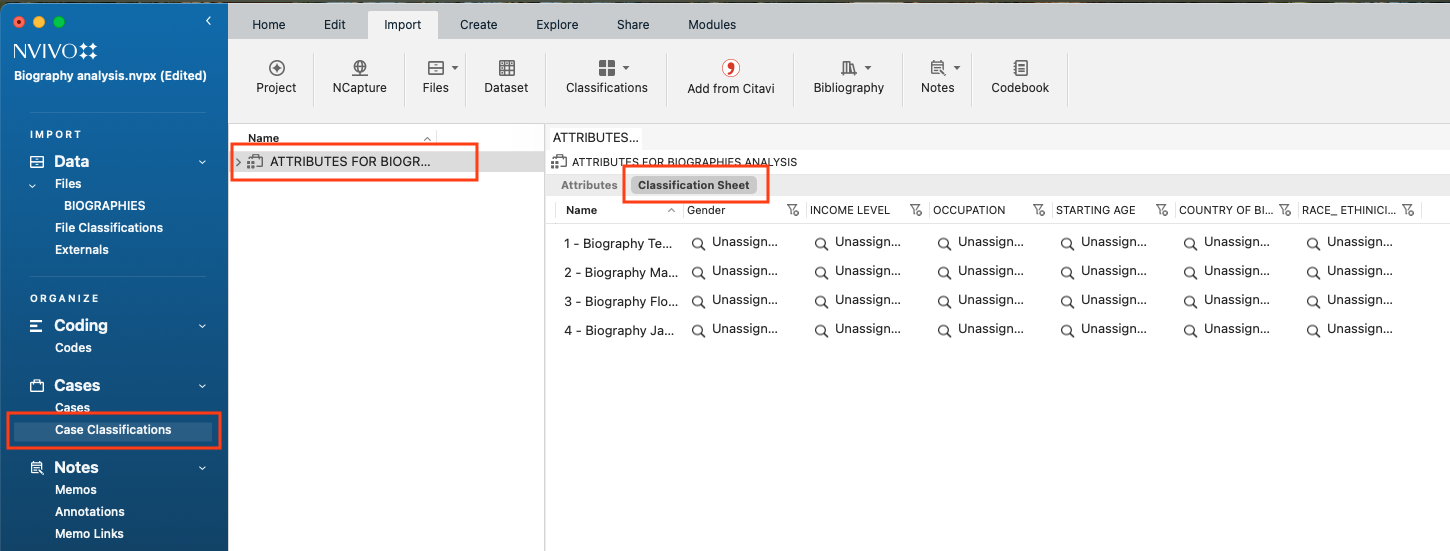Screen dimensions: 1450x551
Task: Select the Attributes tab
Action: click(x=589, y=185)
